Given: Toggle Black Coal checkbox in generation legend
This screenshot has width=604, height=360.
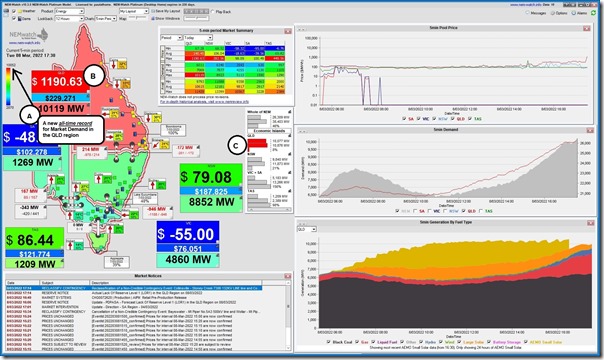Looking at the screenshot, I should tap(329, 342).
